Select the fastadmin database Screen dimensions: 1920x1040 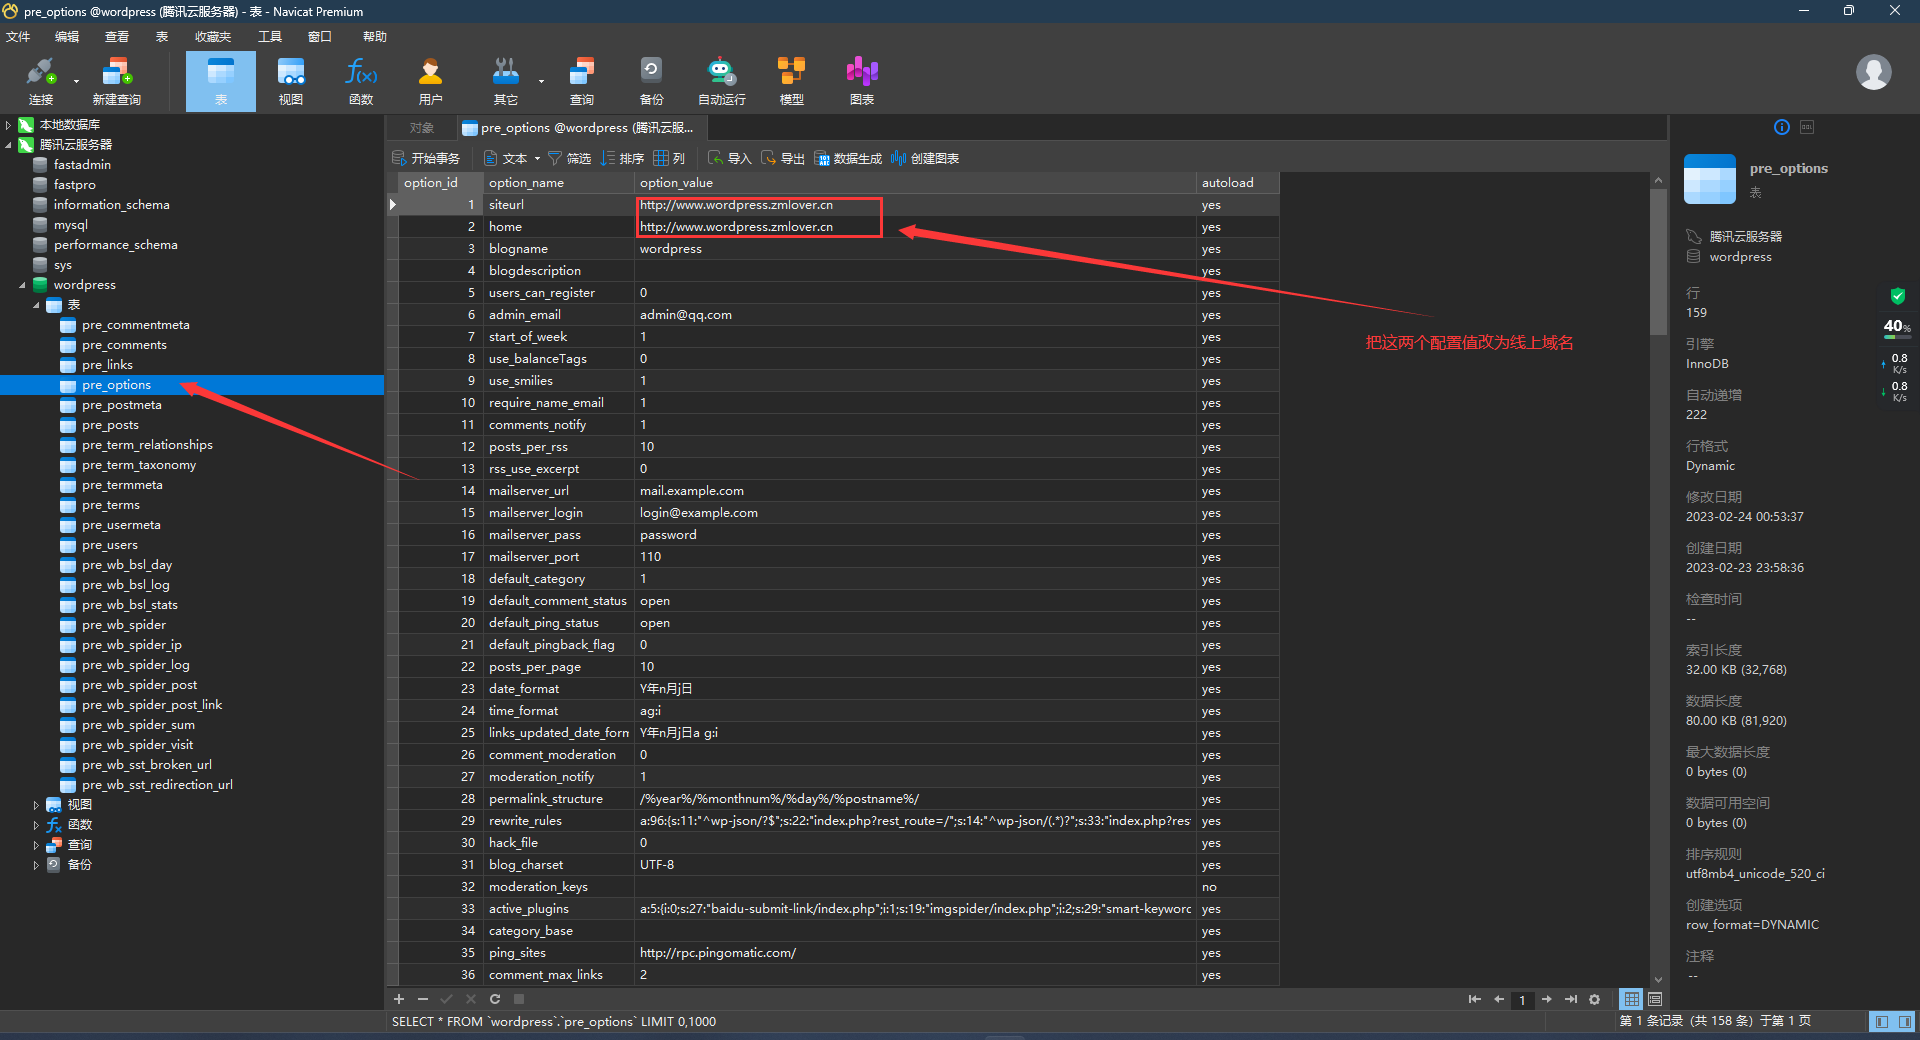coord(82,165)
